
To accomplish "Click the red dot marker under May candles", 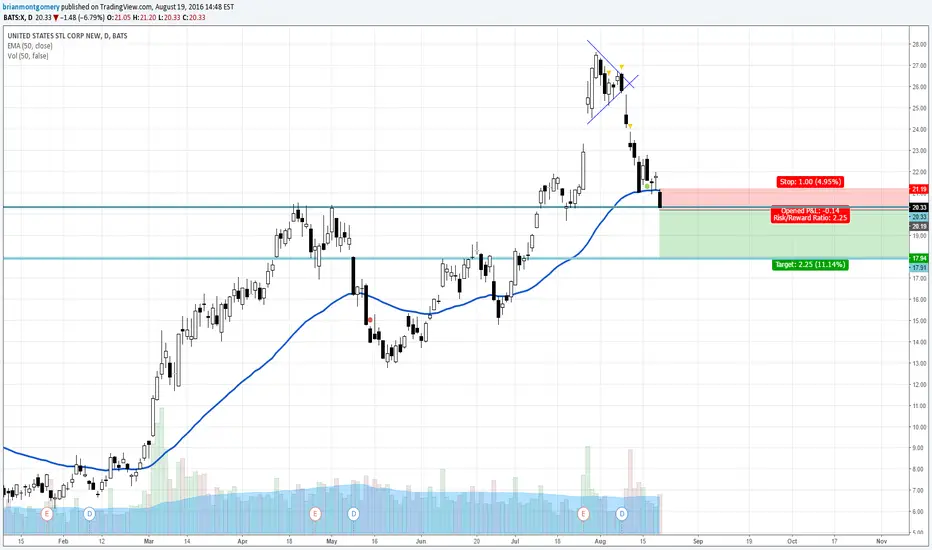I will 370,320.
